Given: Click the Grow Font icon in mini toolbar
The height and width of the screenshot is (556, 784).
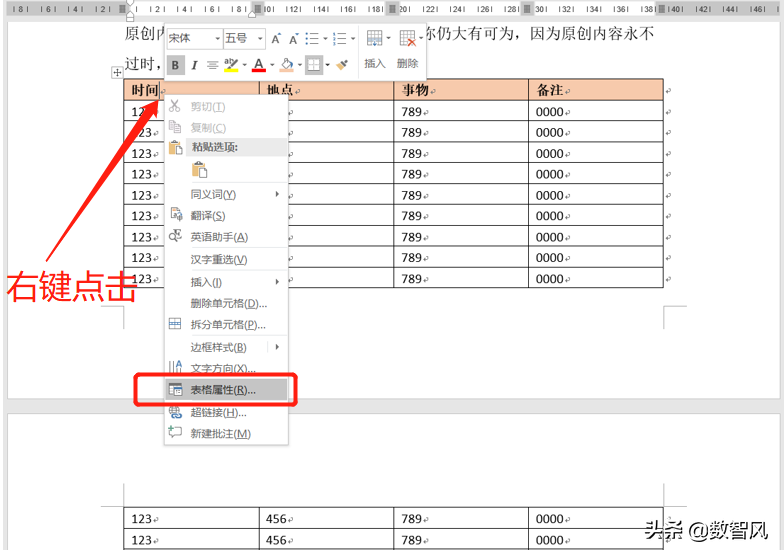Looking at the screenshot, I should tap(276, 38).
